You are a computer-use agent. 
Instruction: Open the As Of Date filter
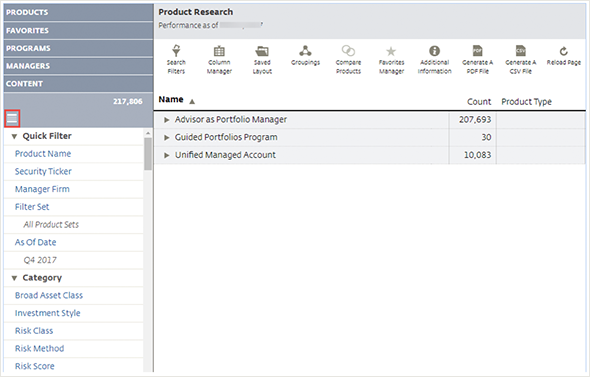[35, 242]
